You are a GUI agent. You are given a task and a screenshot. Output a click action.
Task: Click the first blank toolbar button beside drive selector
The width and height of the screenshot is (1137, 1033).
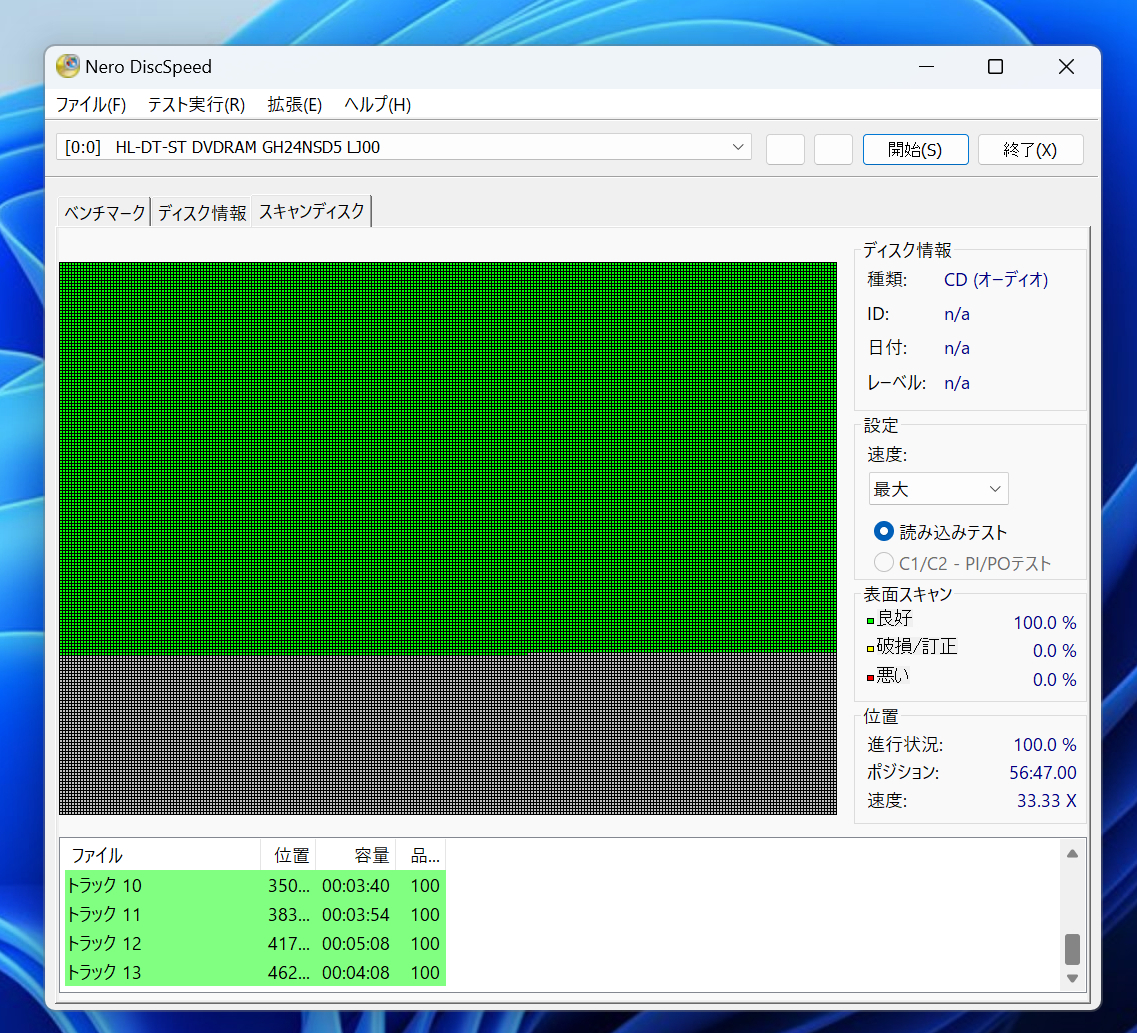pos(785,149)
